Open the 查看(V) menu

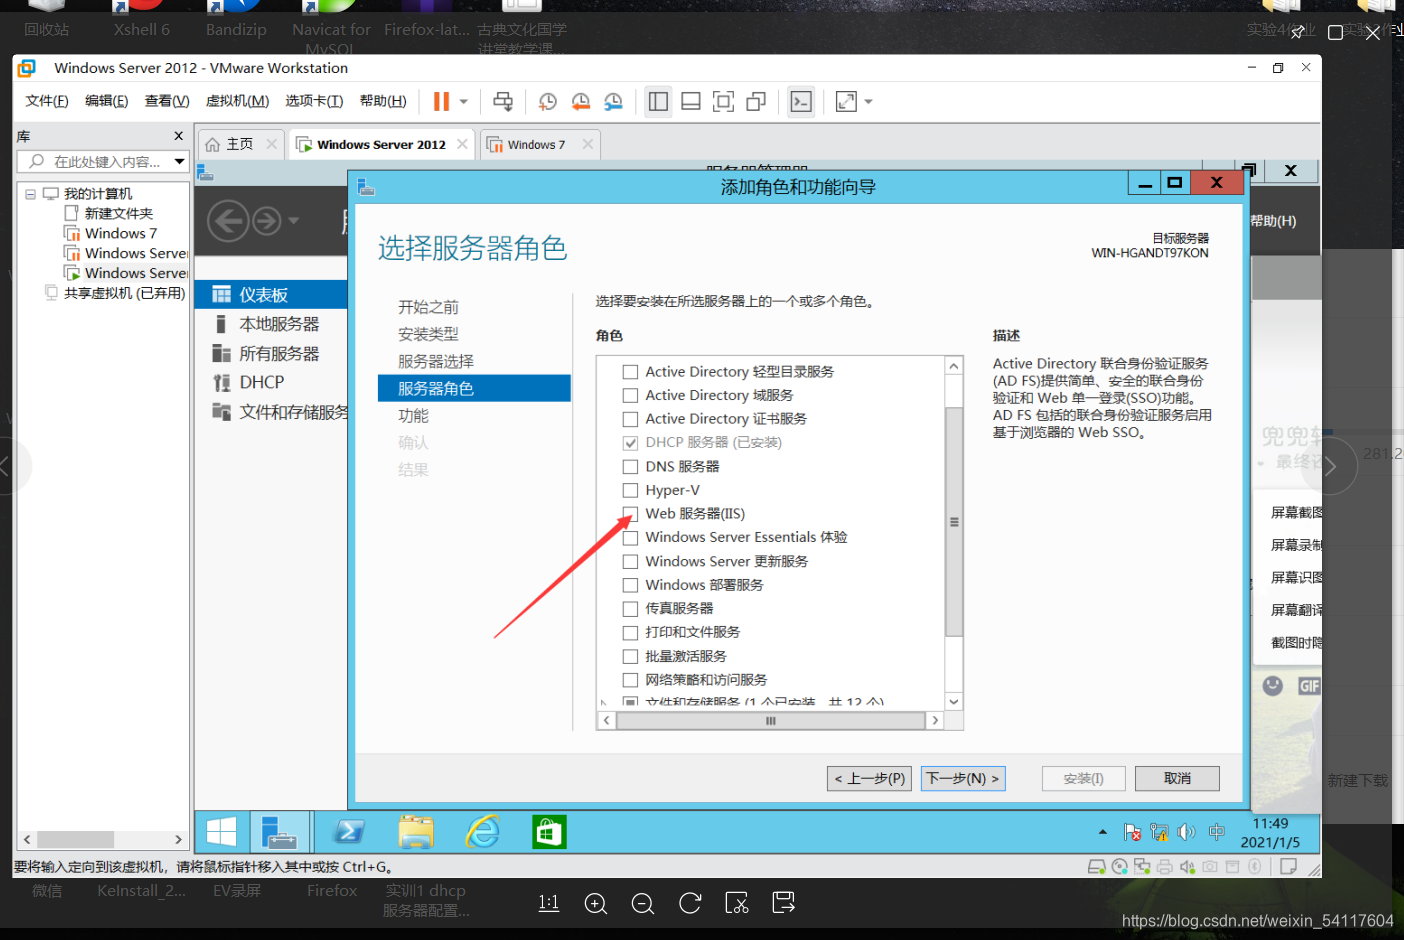(167, 101)
